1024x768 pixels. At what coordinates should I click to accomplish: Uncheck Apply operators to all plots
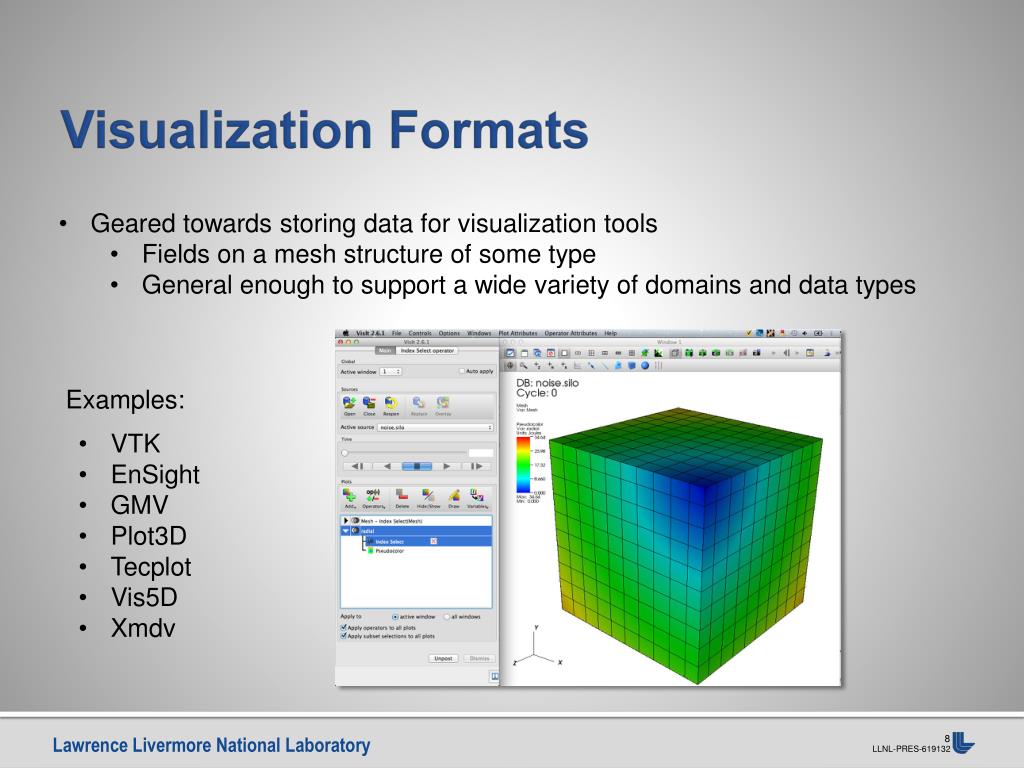tap(344, 627)
